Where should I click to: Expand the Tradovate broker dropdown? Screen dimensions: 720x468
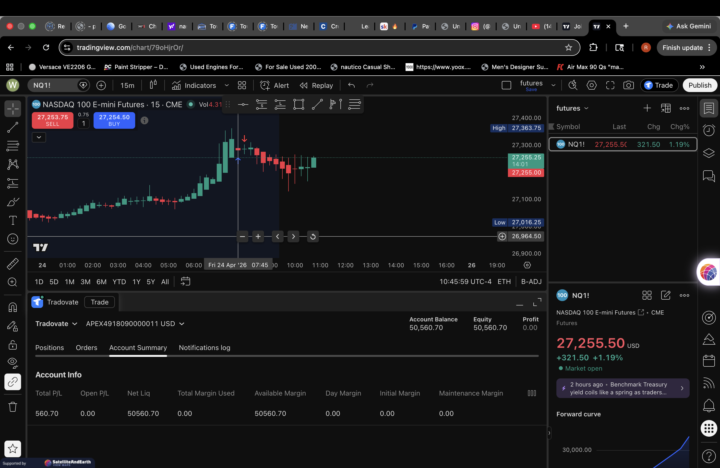tap(56, 324)
